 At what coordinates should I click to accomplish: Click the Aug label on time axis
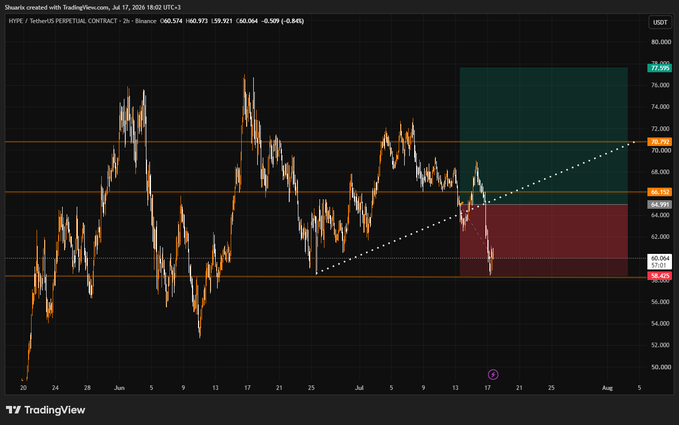point(607,388)
